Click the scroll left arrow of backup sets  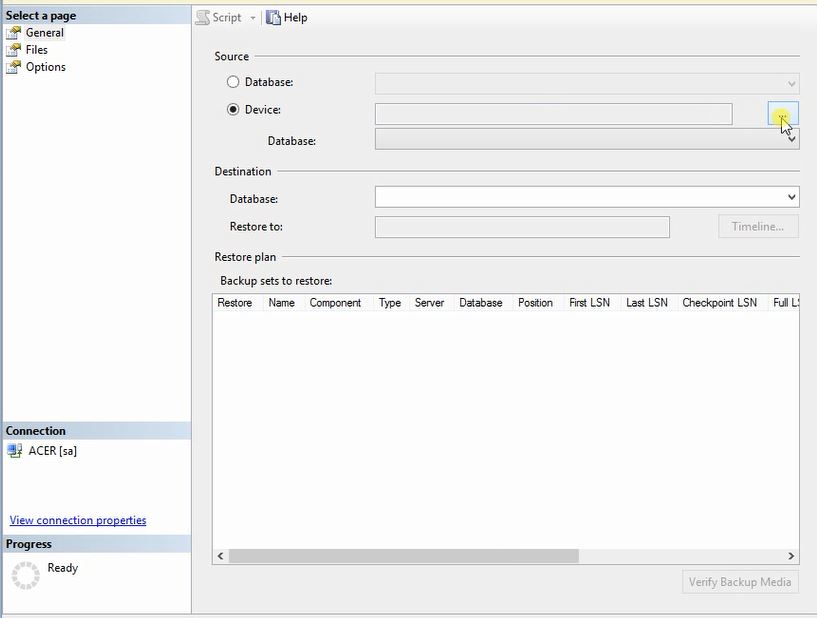click(220, 556)
